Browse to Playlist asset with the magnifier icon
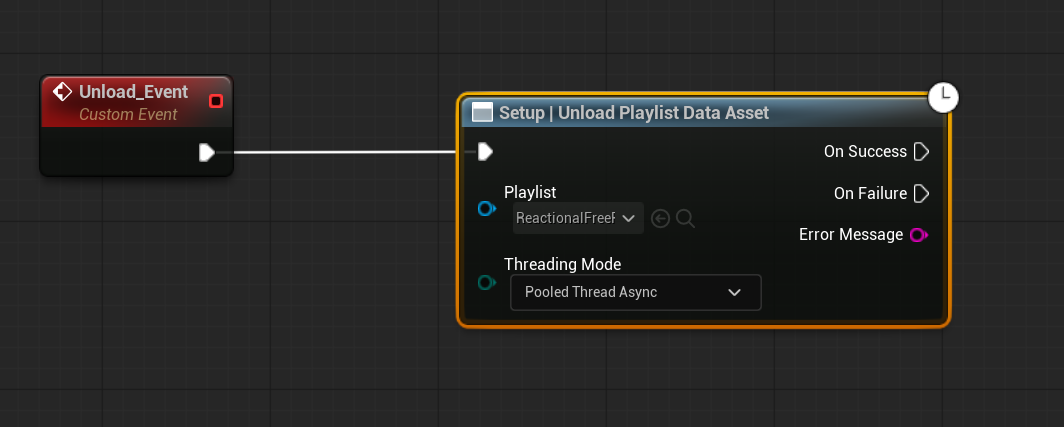This screenshot has height=427, width=1064. click(685, 218)
